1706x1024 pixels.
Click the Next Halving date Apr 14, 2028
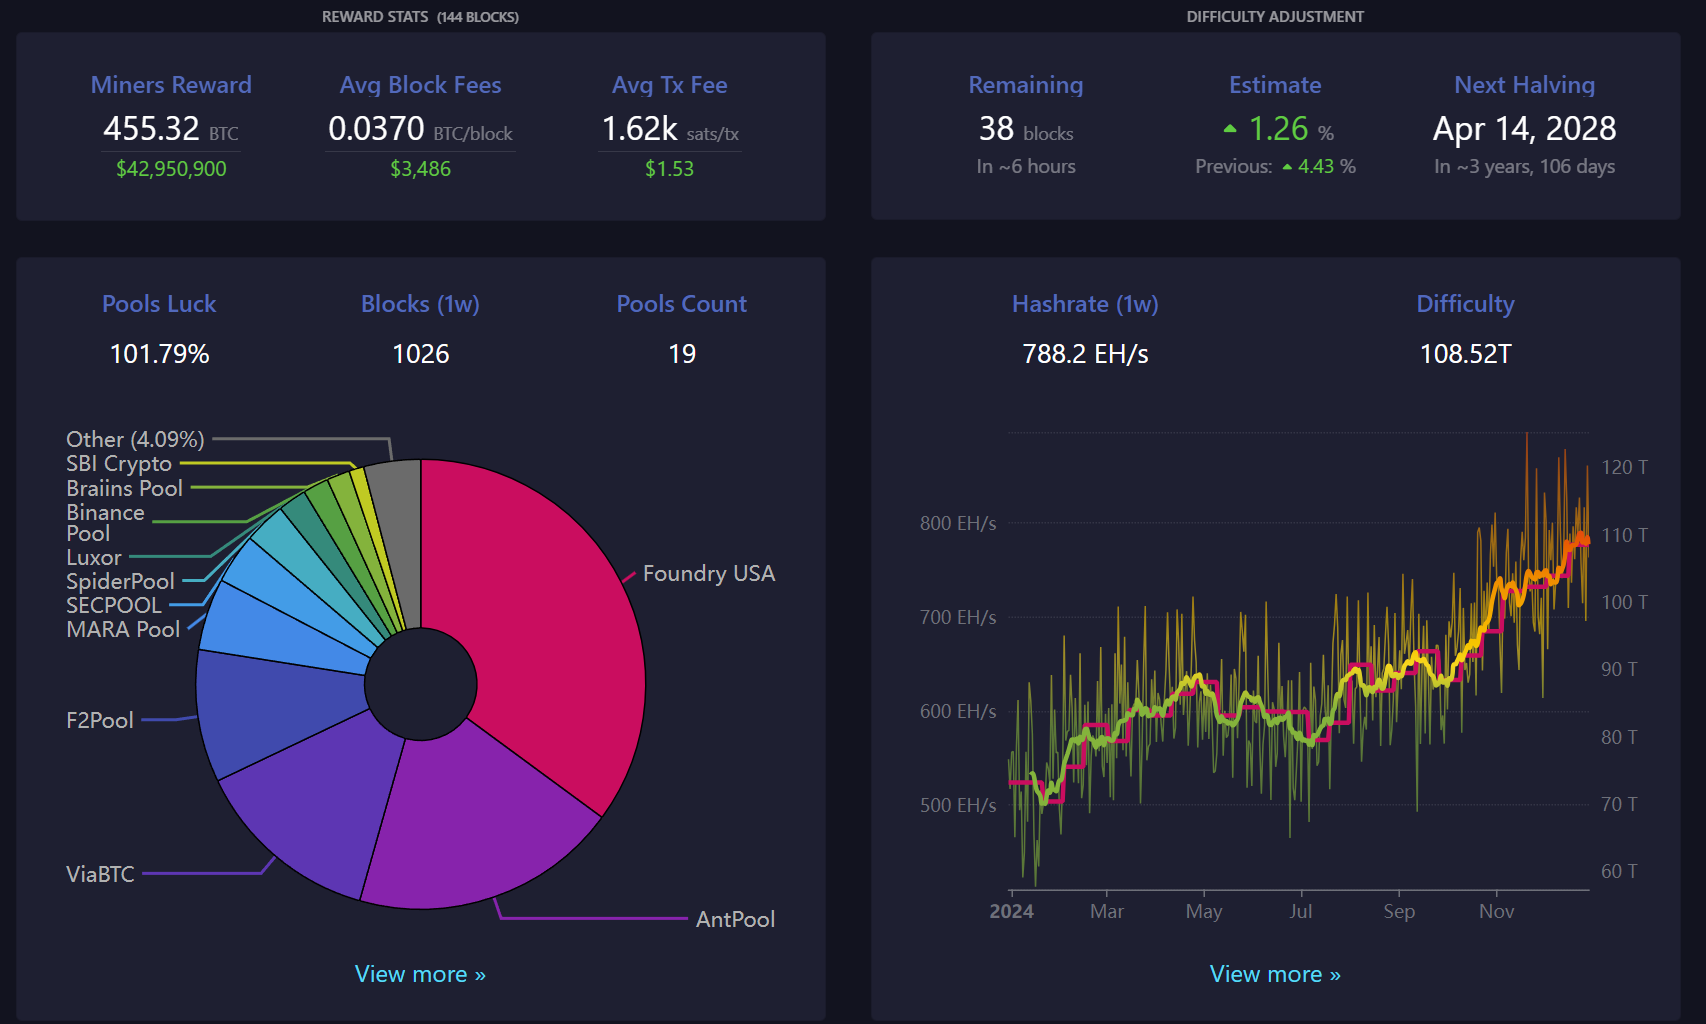pyautogui.click(x=1524, y=129)
